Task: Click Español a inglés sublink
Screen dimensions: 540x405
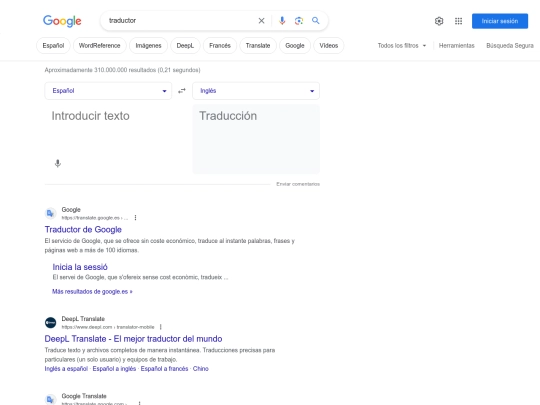Action: [x=114, y=368]
